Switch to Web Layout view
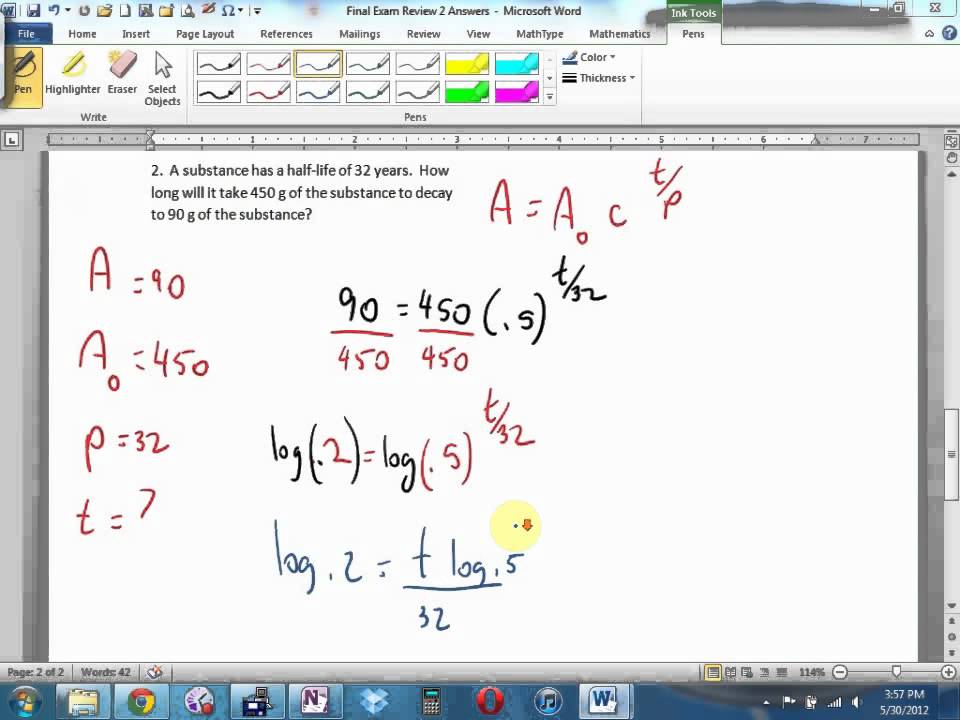This screenshot has height=720, width=960. point(747,672)
